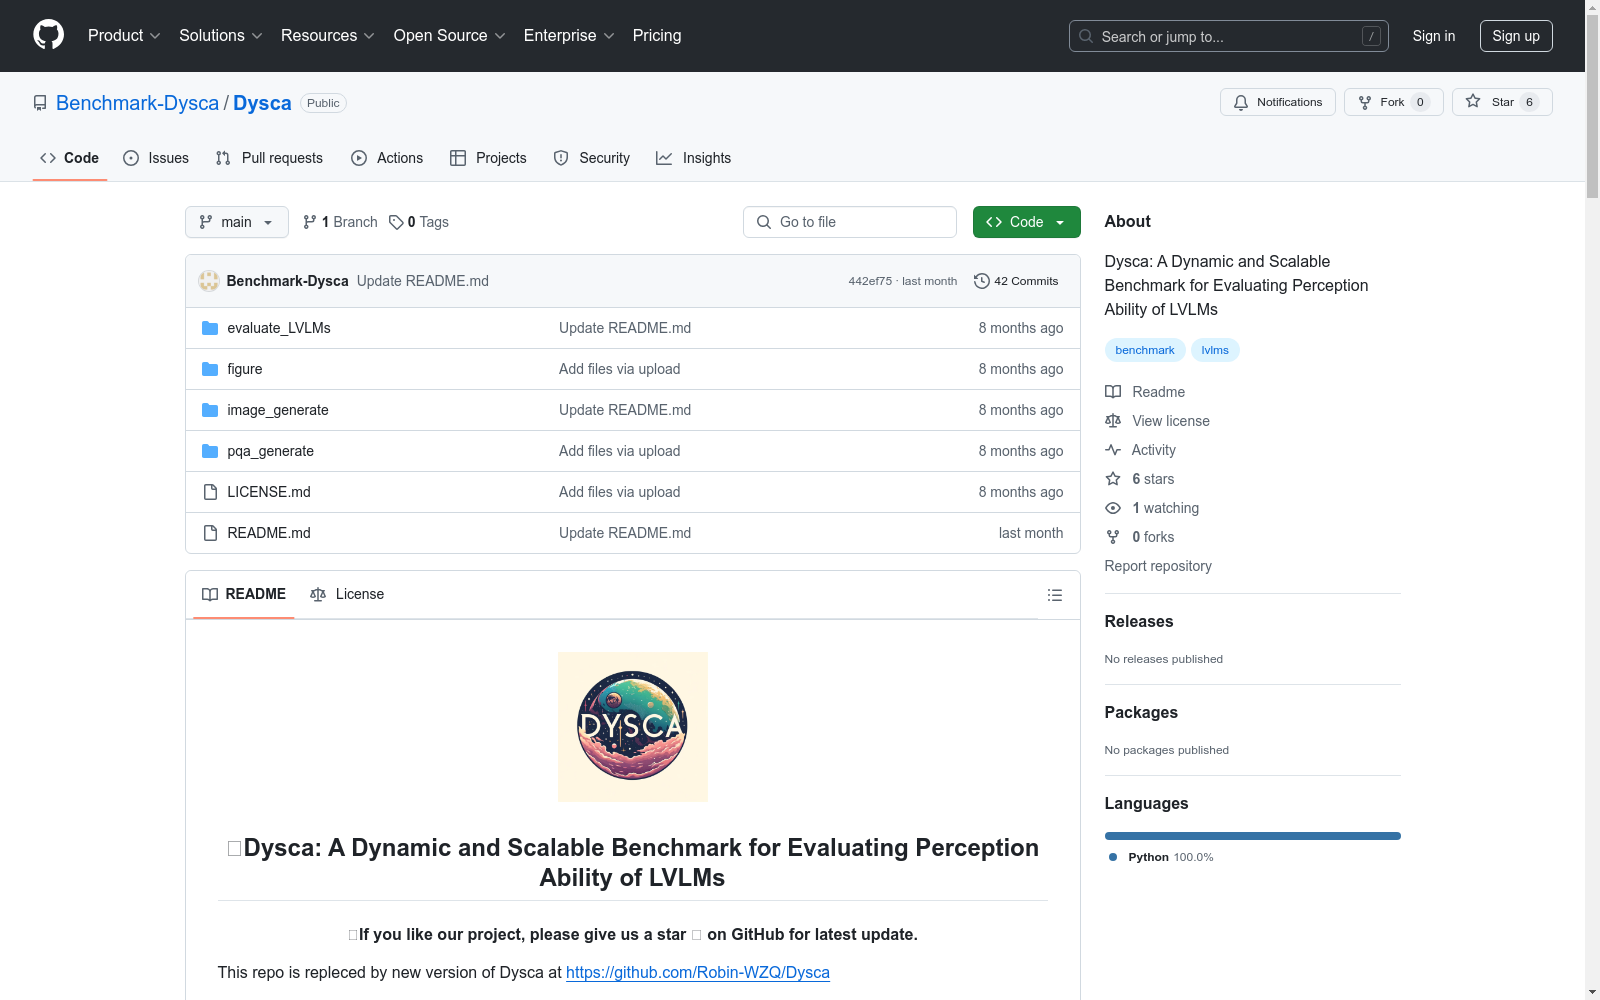
Task: Click the image_generate folder icon
Action: click(210, 410)
